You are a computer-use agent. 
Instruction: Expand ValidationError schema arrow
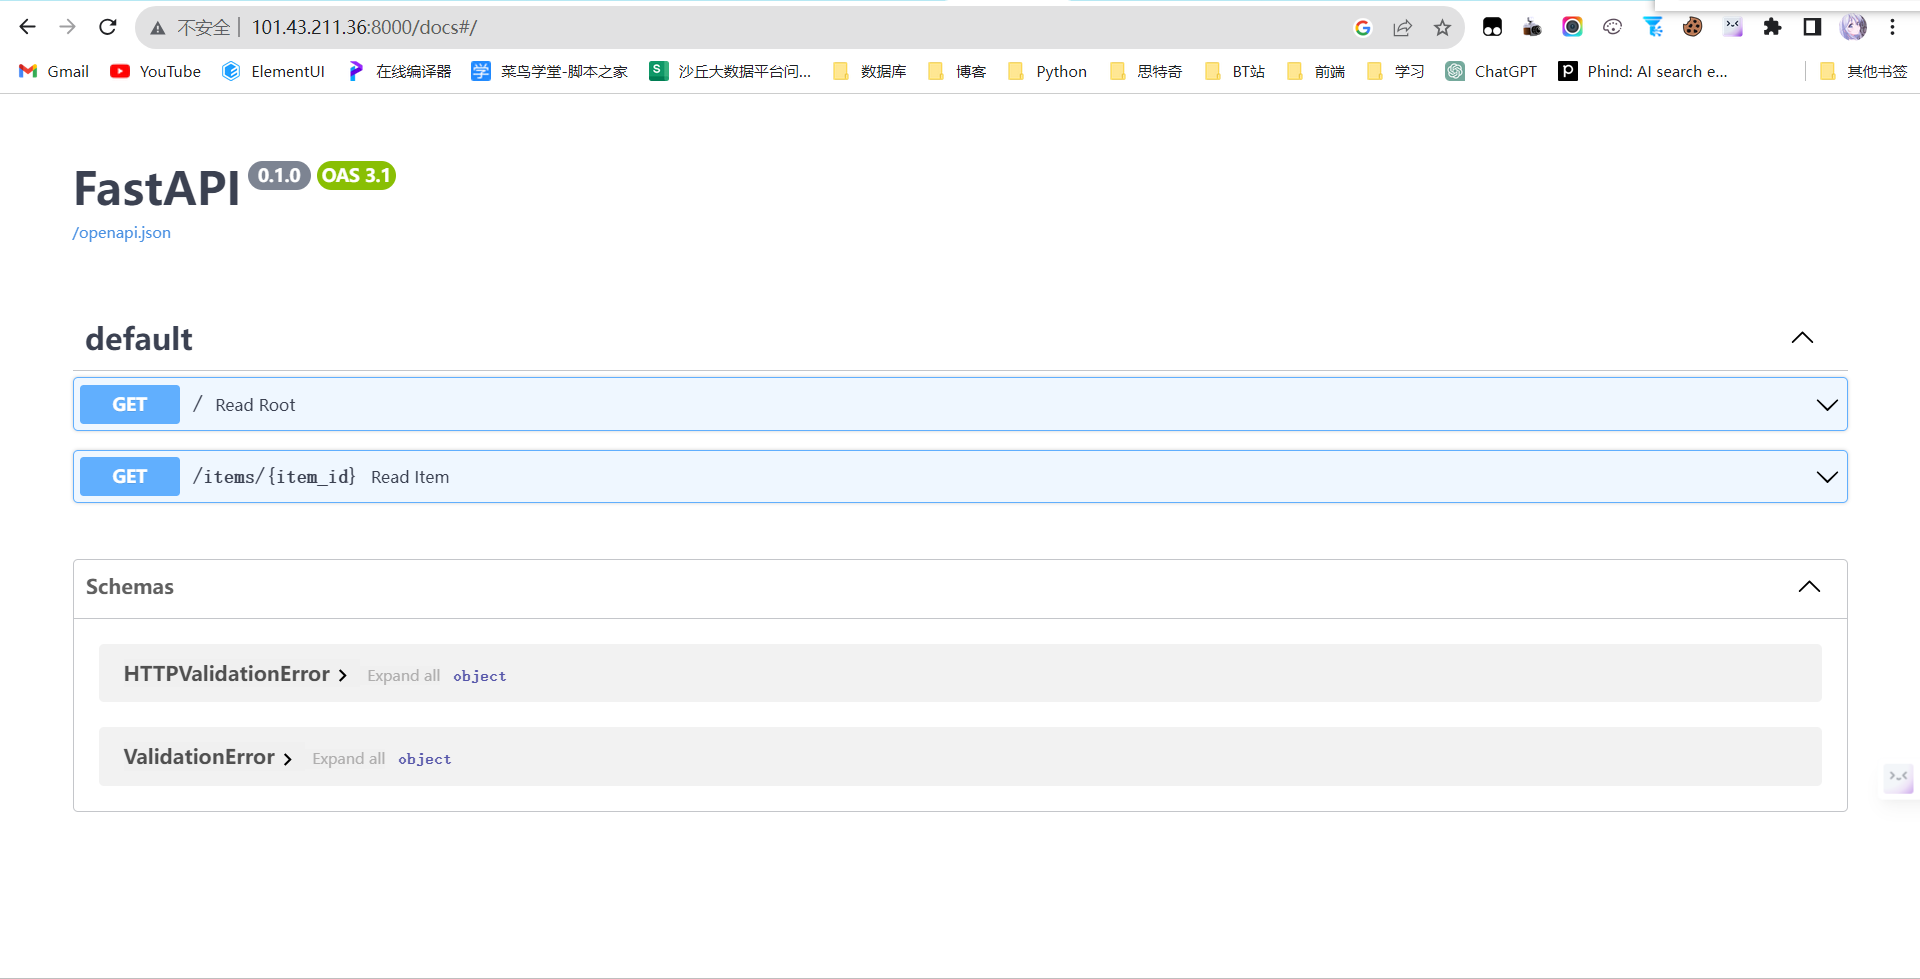point(288,759)
